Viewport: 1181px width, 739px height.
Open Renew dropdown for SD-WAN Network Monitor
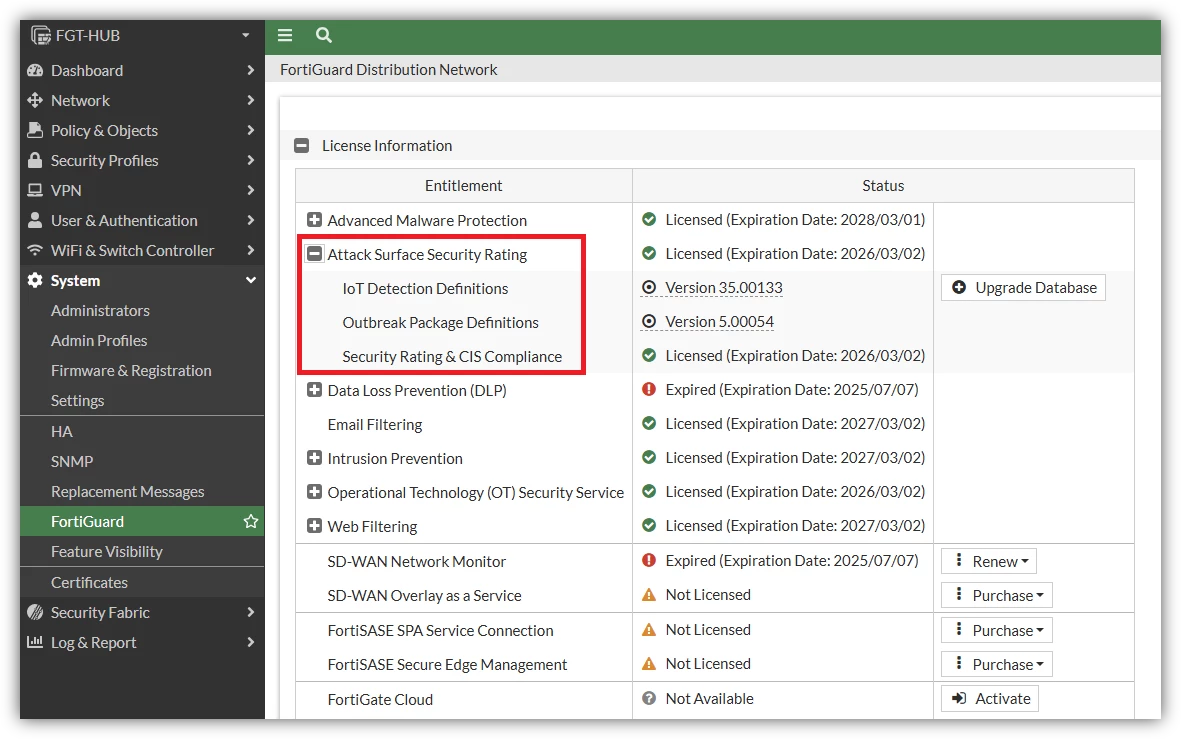pos(989,561)
